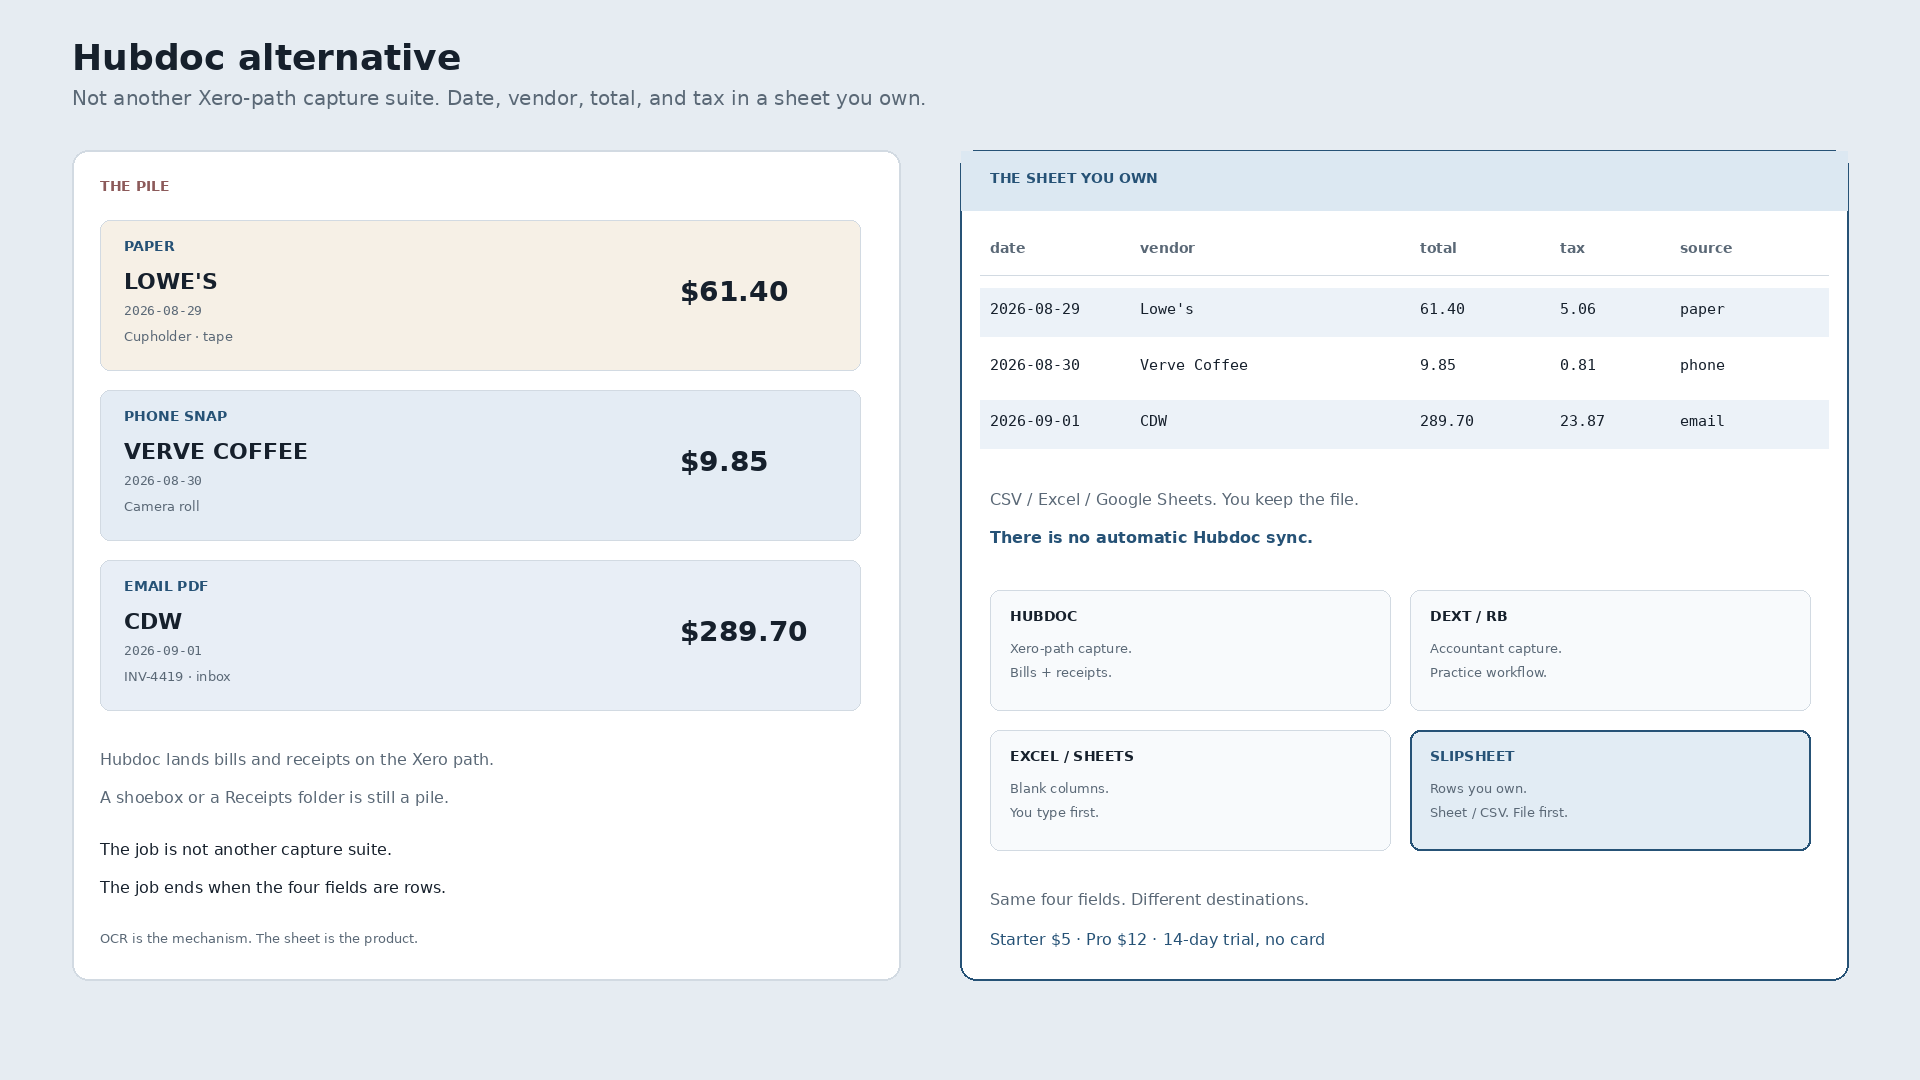Click 'CSV / Excel / Google Sheets' line
This screenshot has width=1920, height=1080.
coord(1174,499)
